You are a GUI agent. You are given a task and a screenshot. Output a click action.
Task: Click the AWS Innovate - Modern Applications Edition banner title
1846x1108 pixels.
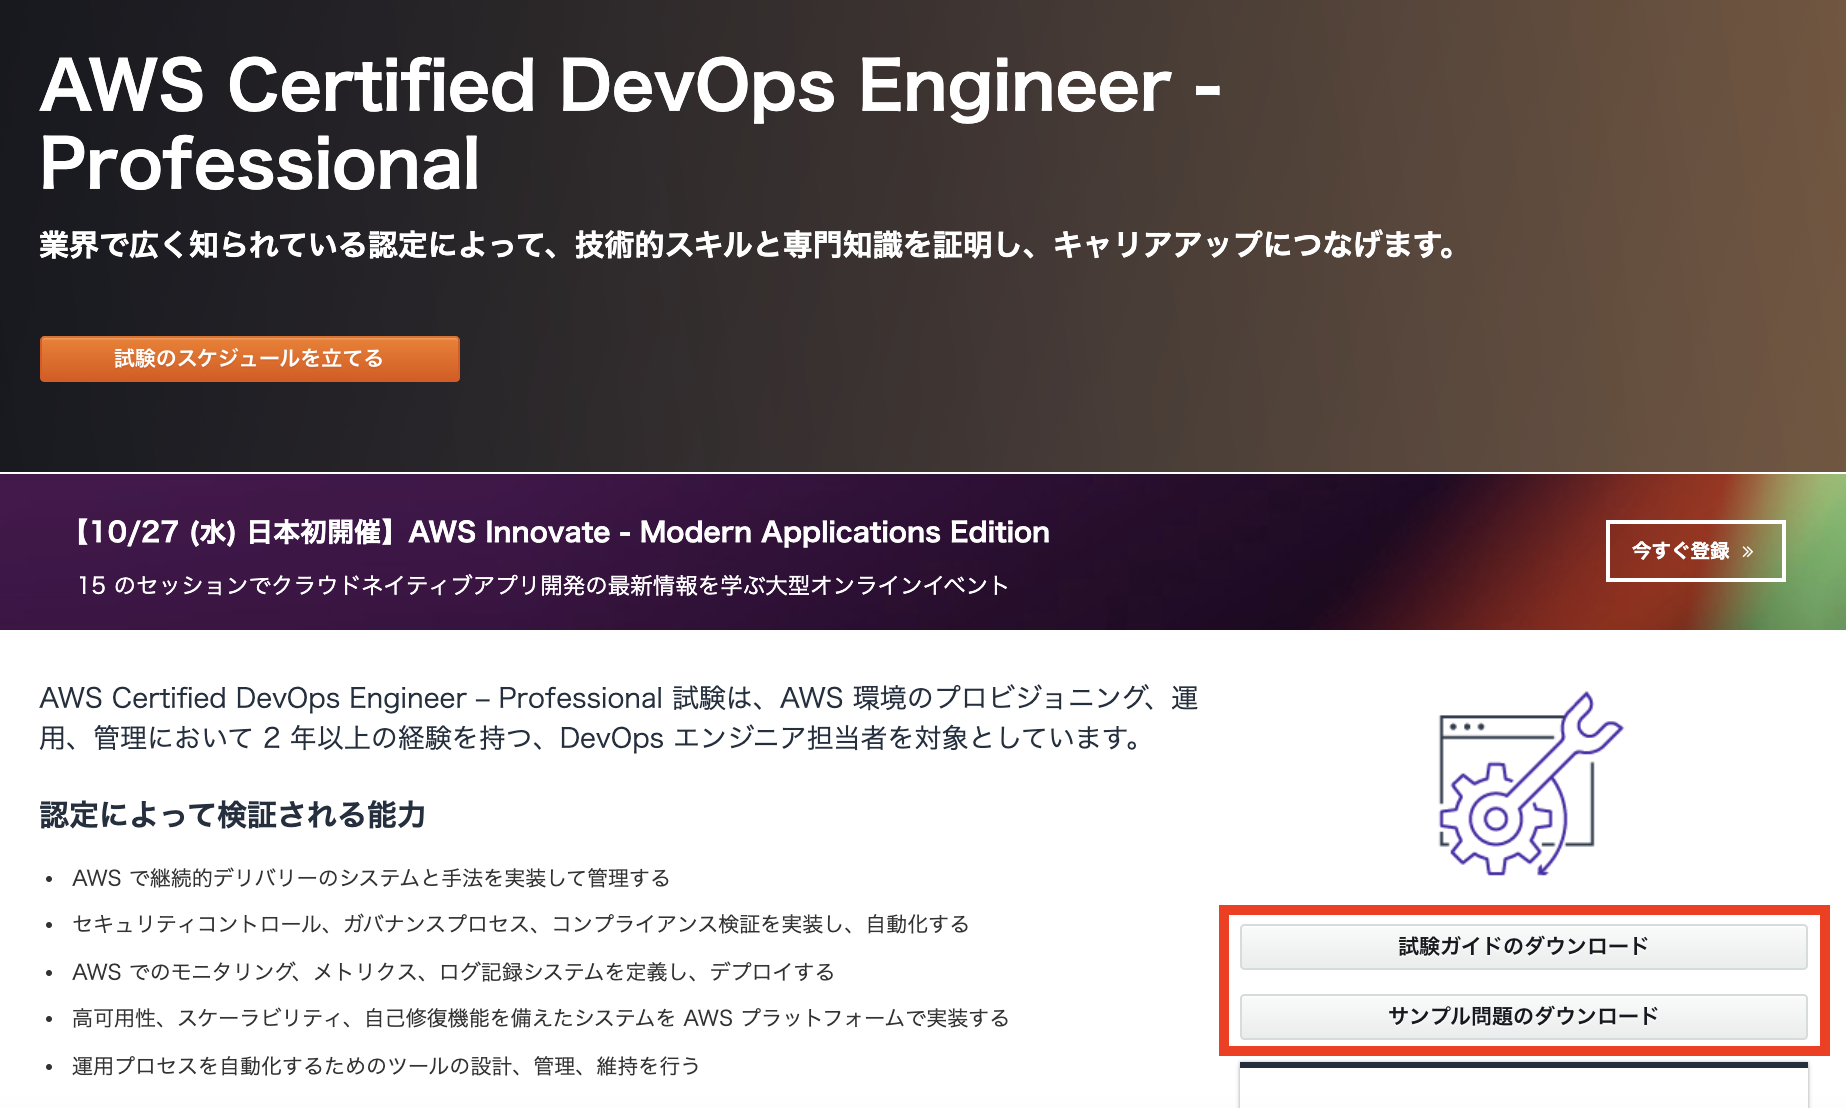[x=562, y=532]
